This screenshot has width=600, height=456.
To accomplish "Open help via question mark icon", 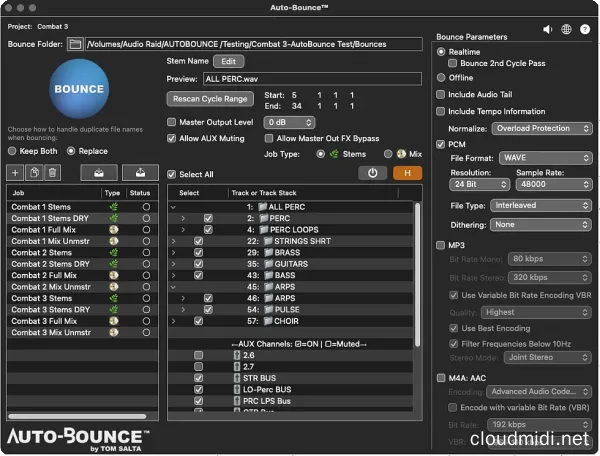I will (x=585, y=29).
